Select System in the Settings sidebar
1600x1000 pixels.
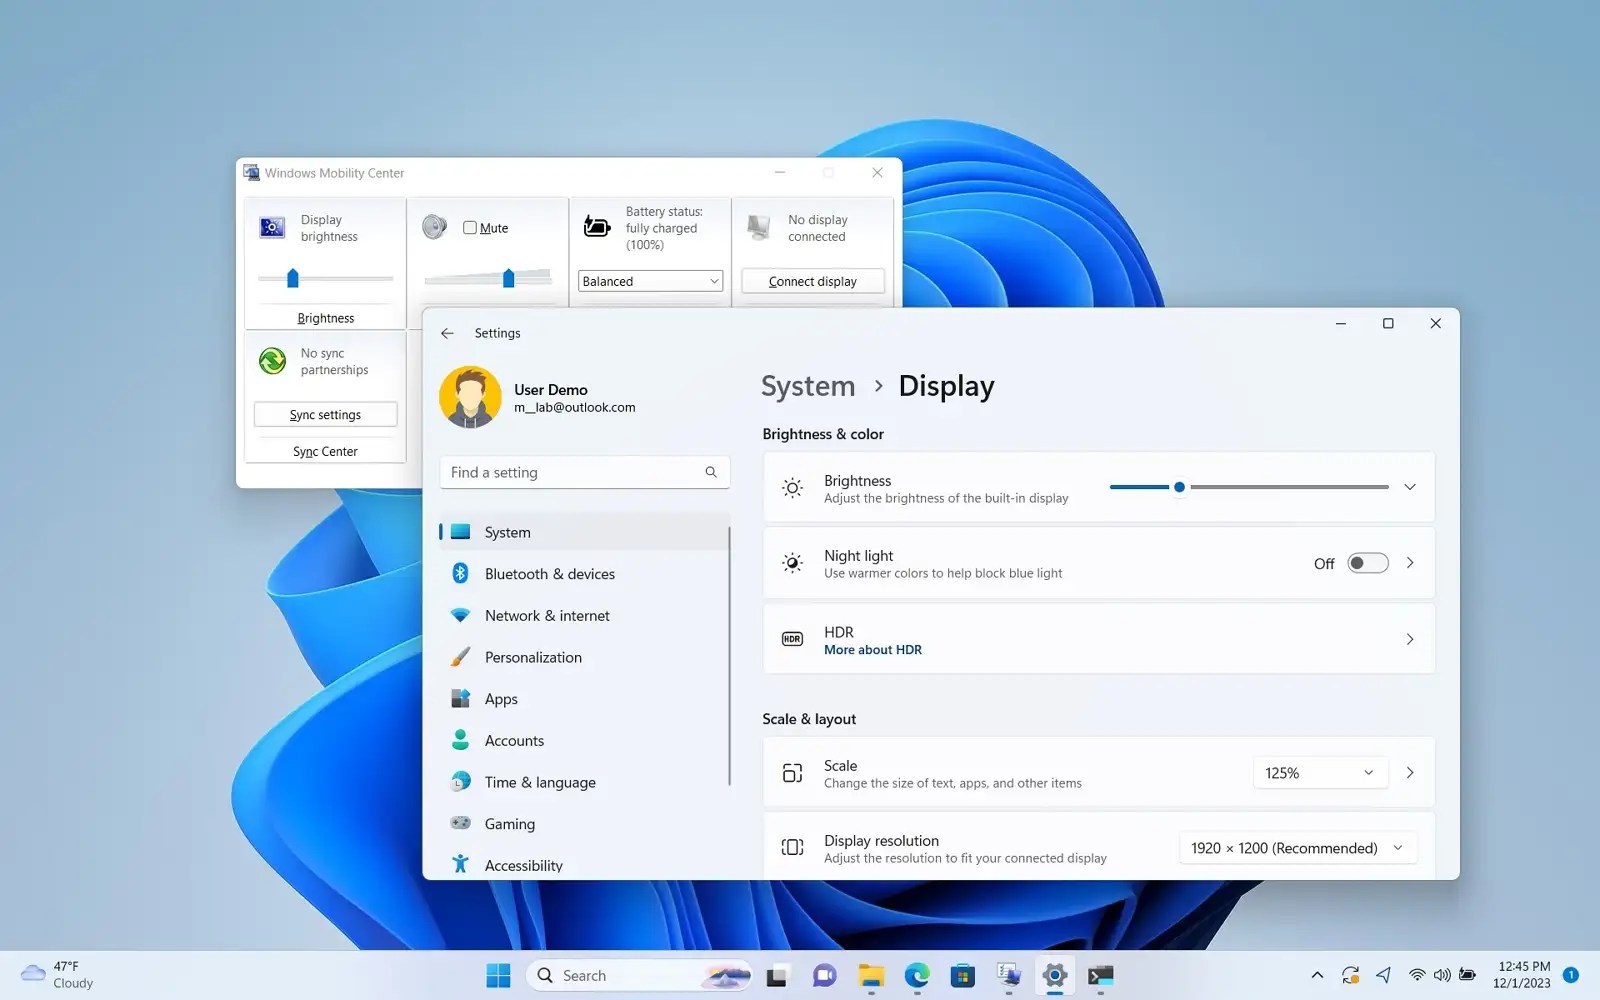point(507,532)
